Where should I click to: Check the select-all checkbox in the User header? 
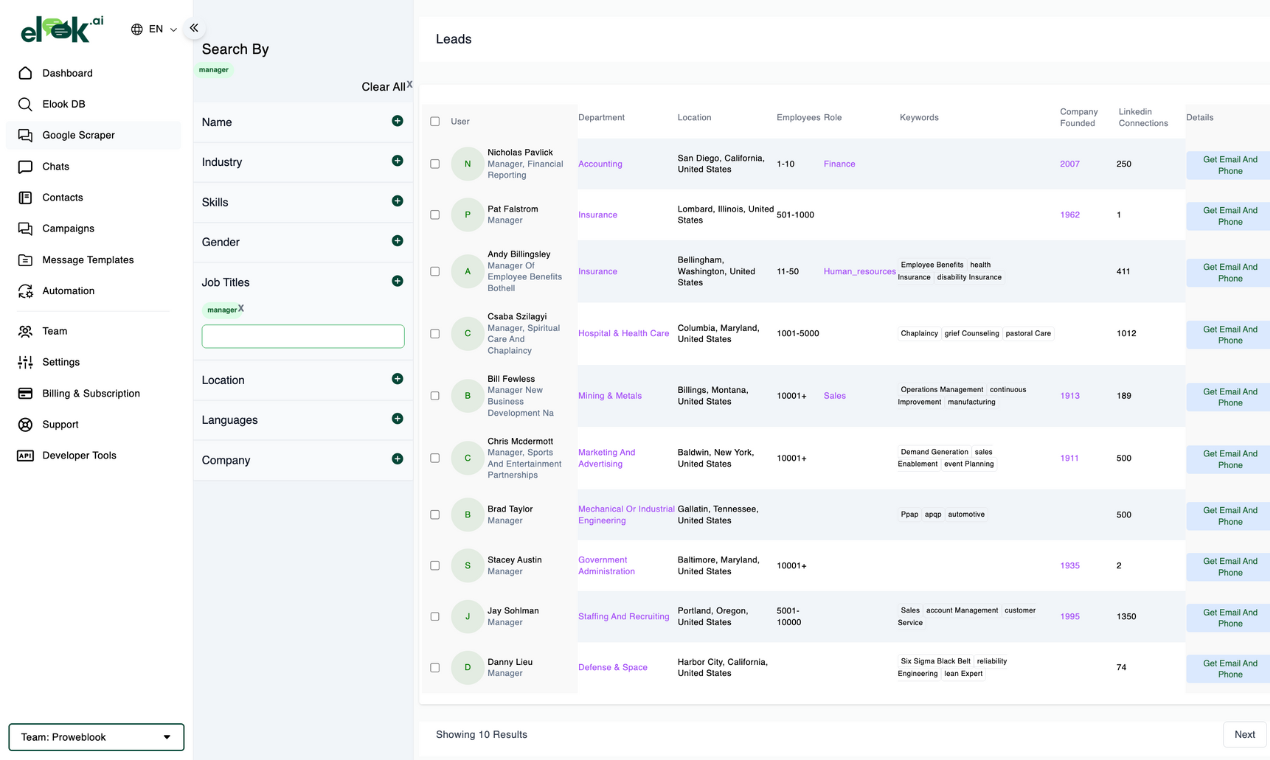pos(435,121)
